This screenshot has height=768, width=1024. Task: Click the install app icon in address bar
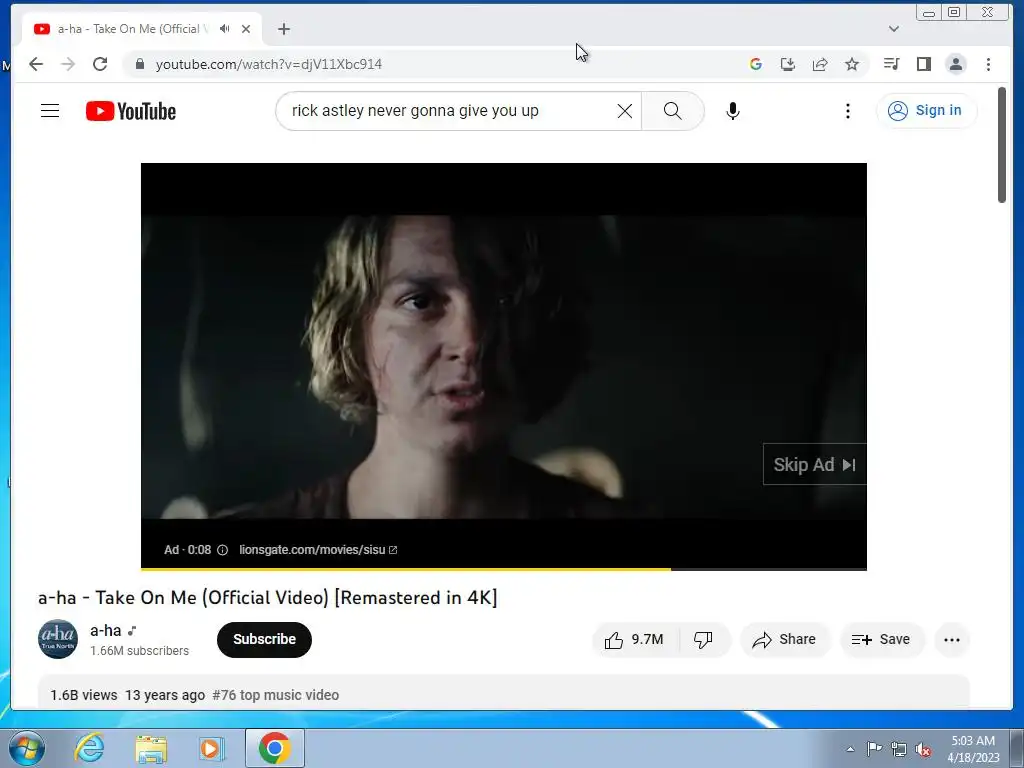[x=788, y=64]
